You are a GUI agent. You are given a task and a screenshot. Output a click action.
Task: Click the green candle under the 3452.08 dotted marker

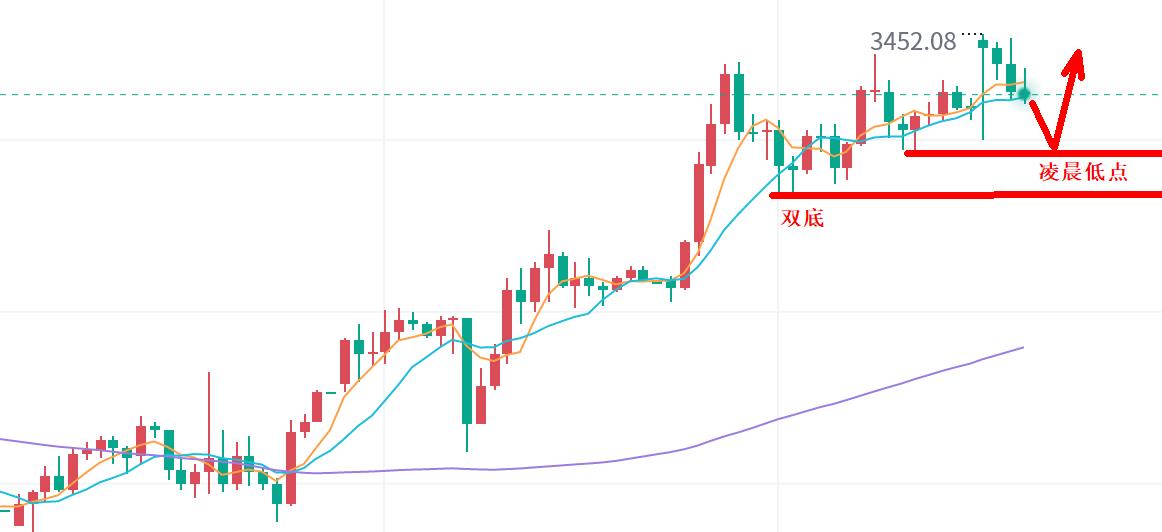click(983, 44)
